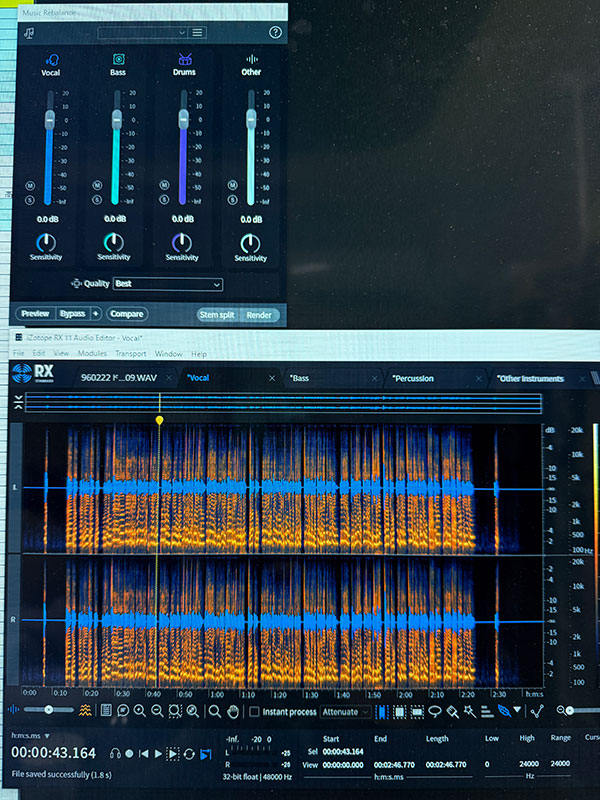Click the headphones monitor icon in transport
This screenshot has height=800, width=600.
tap(115, 754)
